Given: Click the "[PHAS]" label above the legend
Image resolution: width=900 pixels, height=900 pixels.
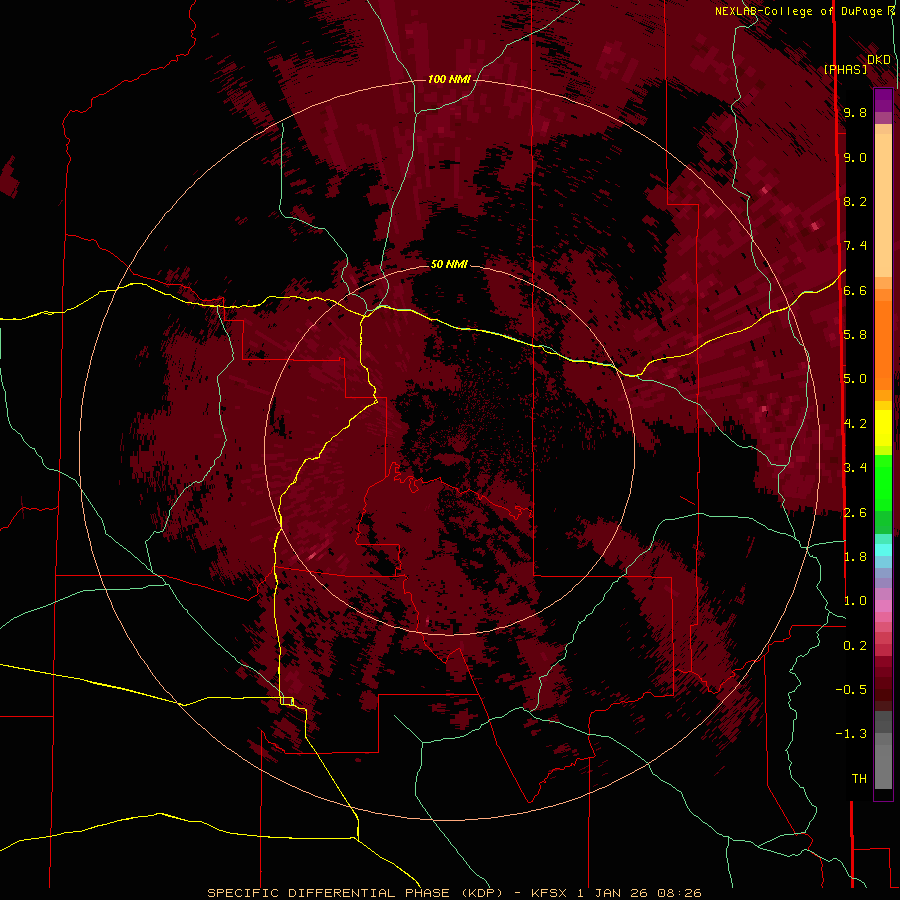Looking at the screenshot, I should [x=845, y=70].
